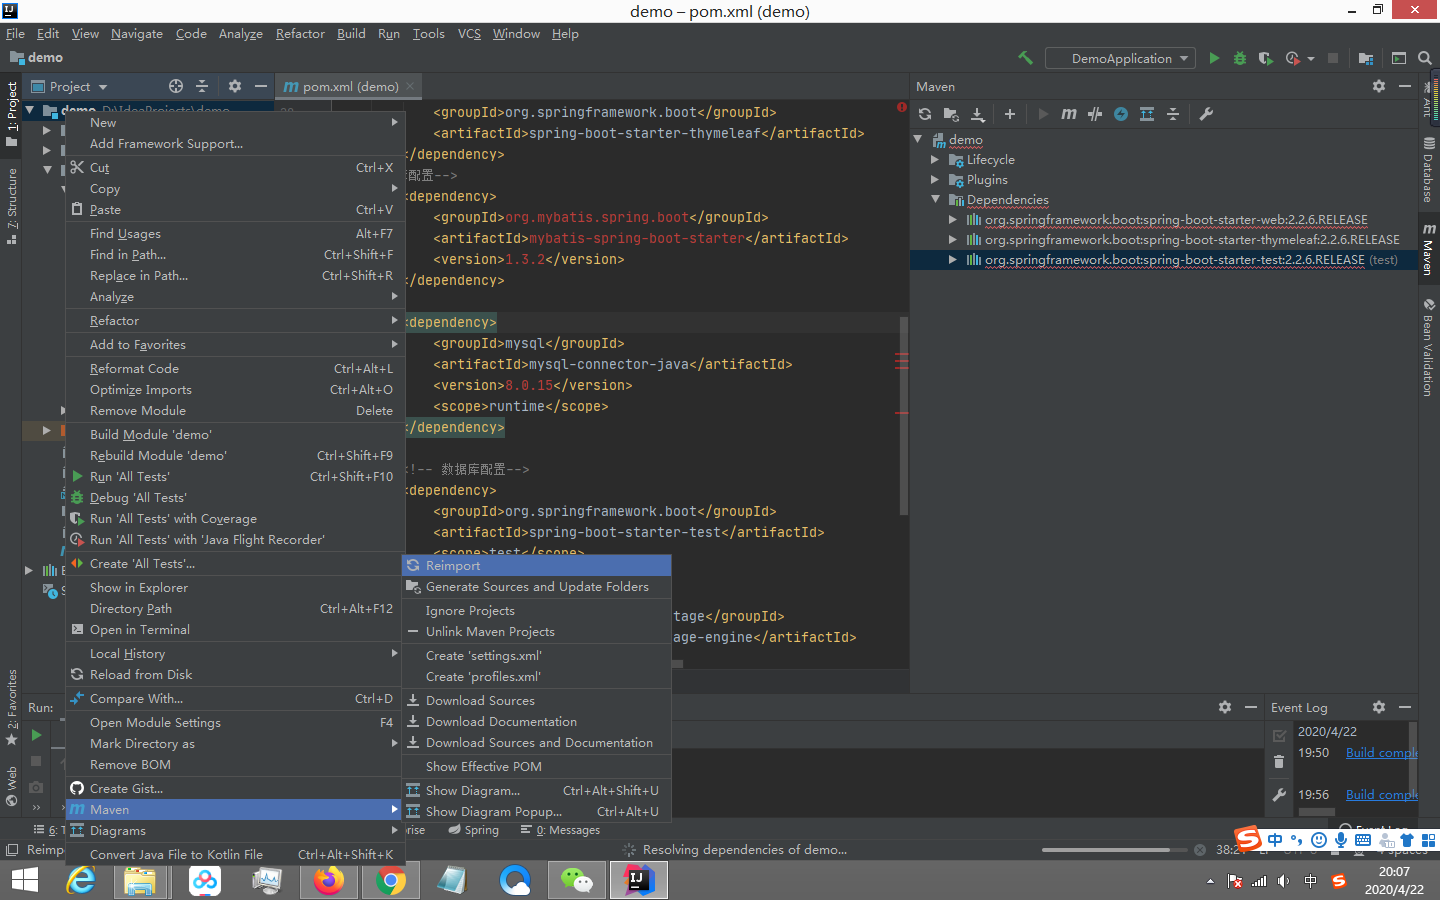Open 19:50 Build completed link in Event Log
This screenshot has height=900, width=1440.
(x=1381, y=753)
